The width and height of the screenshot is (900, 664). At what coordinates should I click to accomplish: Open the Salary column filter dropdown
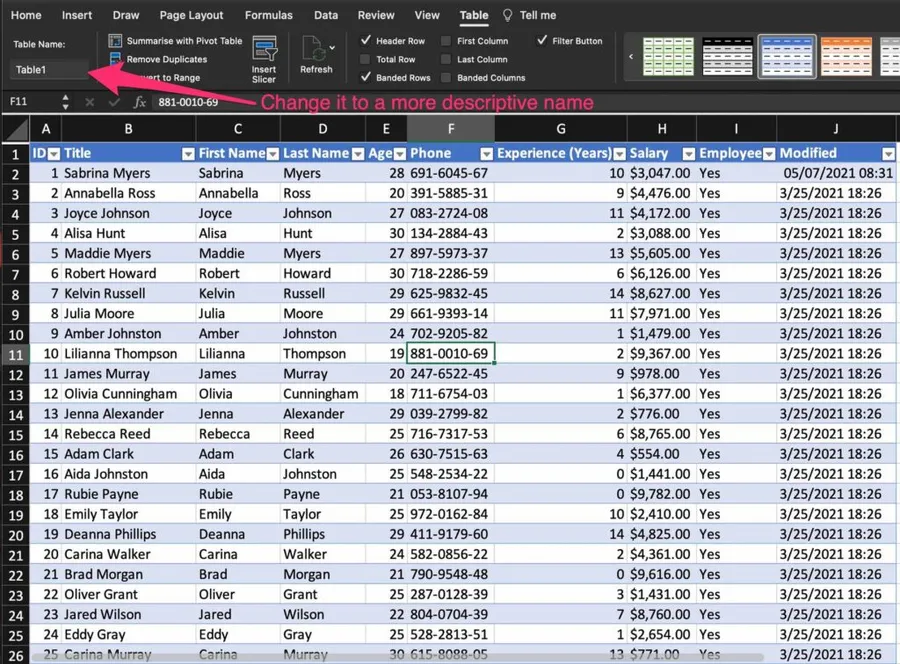point(688,154)
